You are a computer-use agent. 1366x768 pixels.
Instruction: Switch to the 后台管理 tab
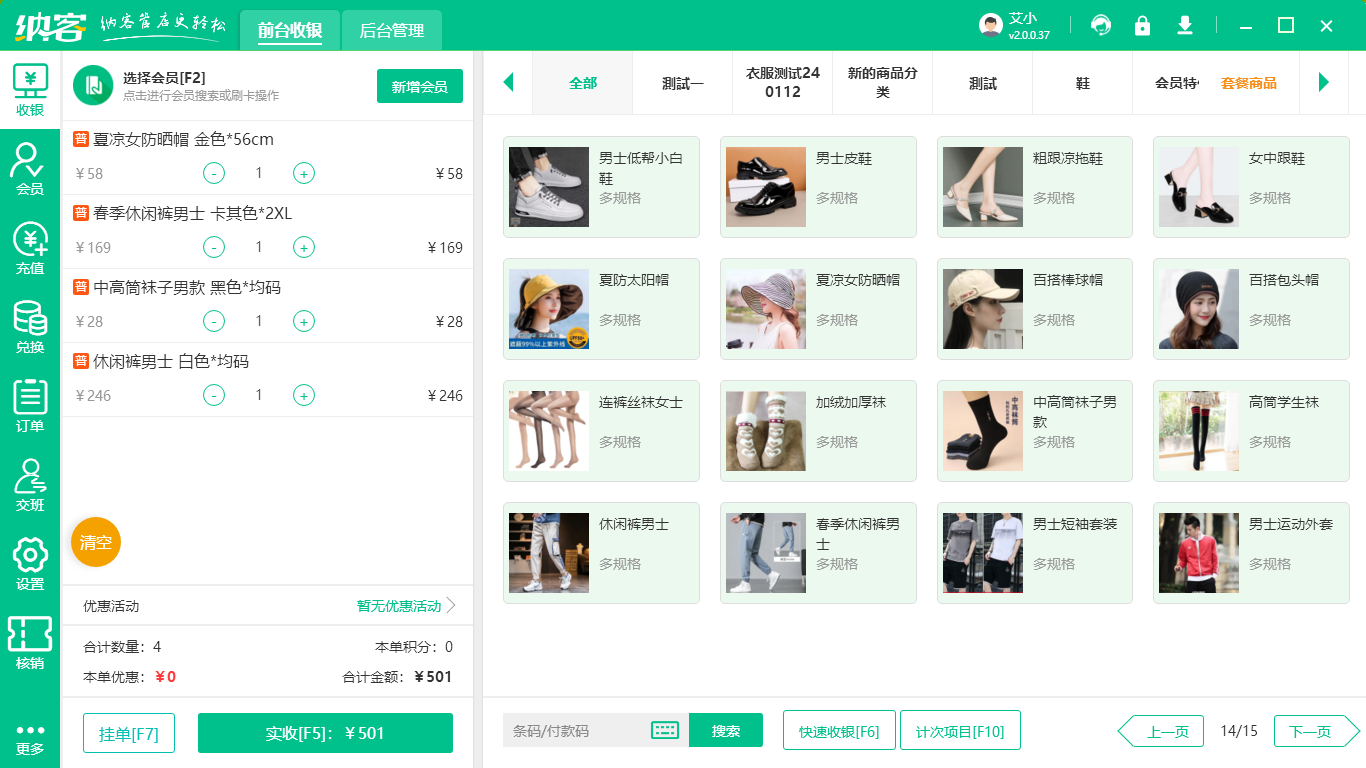390,30
